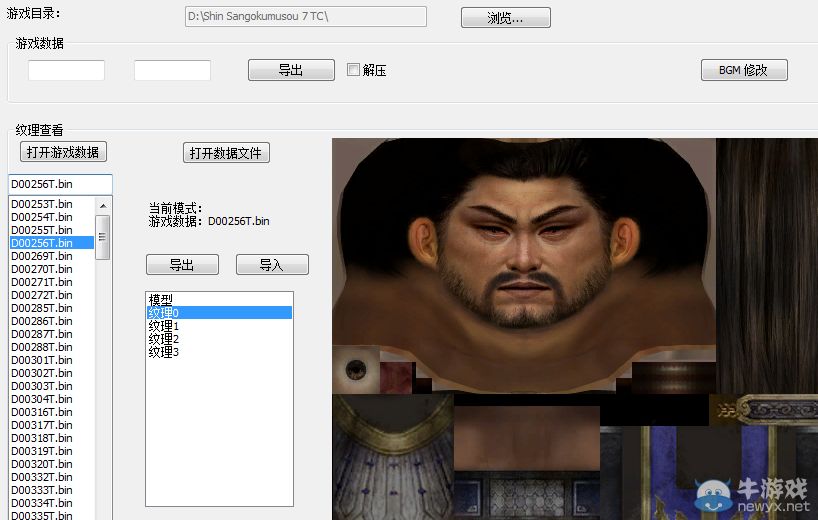Select D00255T.bin in file list
This screenshot has height=520, width=818.
(x=52, y=230)
